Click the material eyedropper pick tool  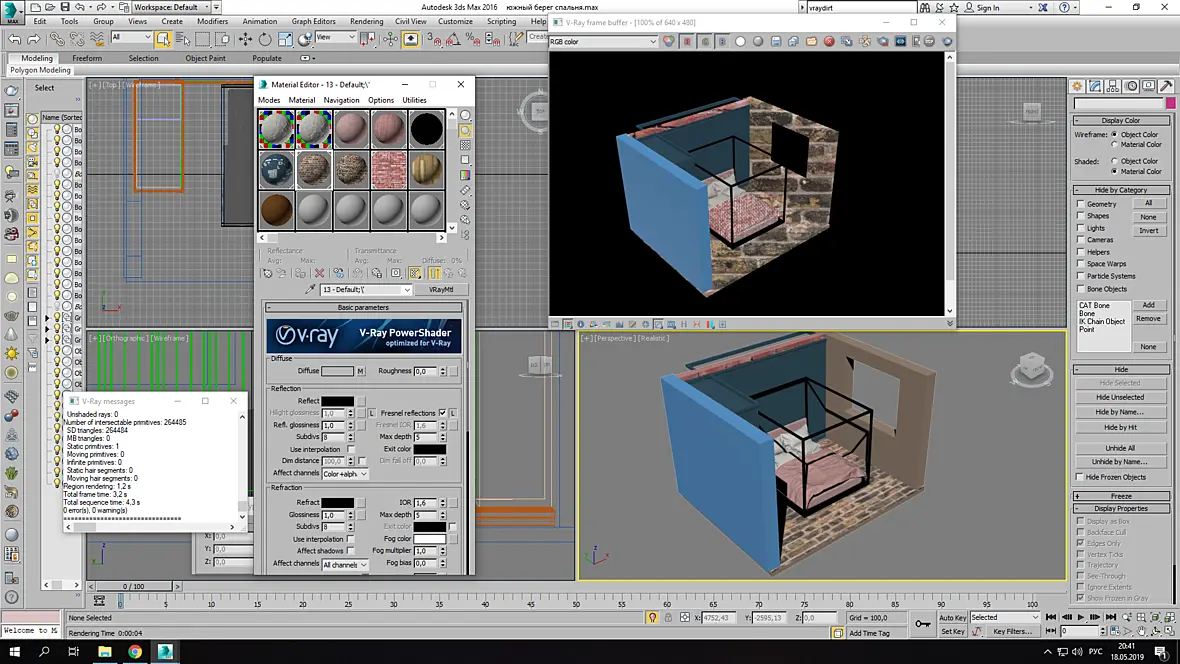(309, 290)
